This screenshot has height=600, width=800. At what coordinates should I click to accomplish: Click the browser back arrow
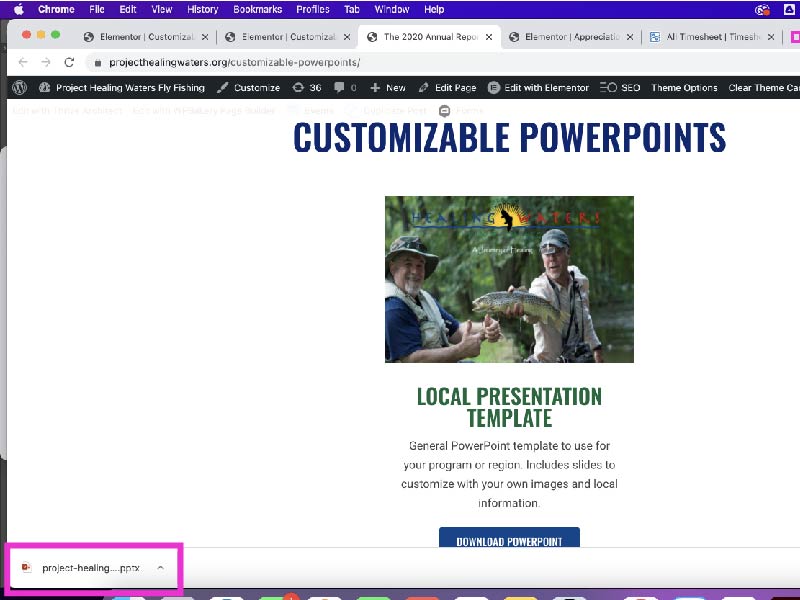tap(22, 62)
